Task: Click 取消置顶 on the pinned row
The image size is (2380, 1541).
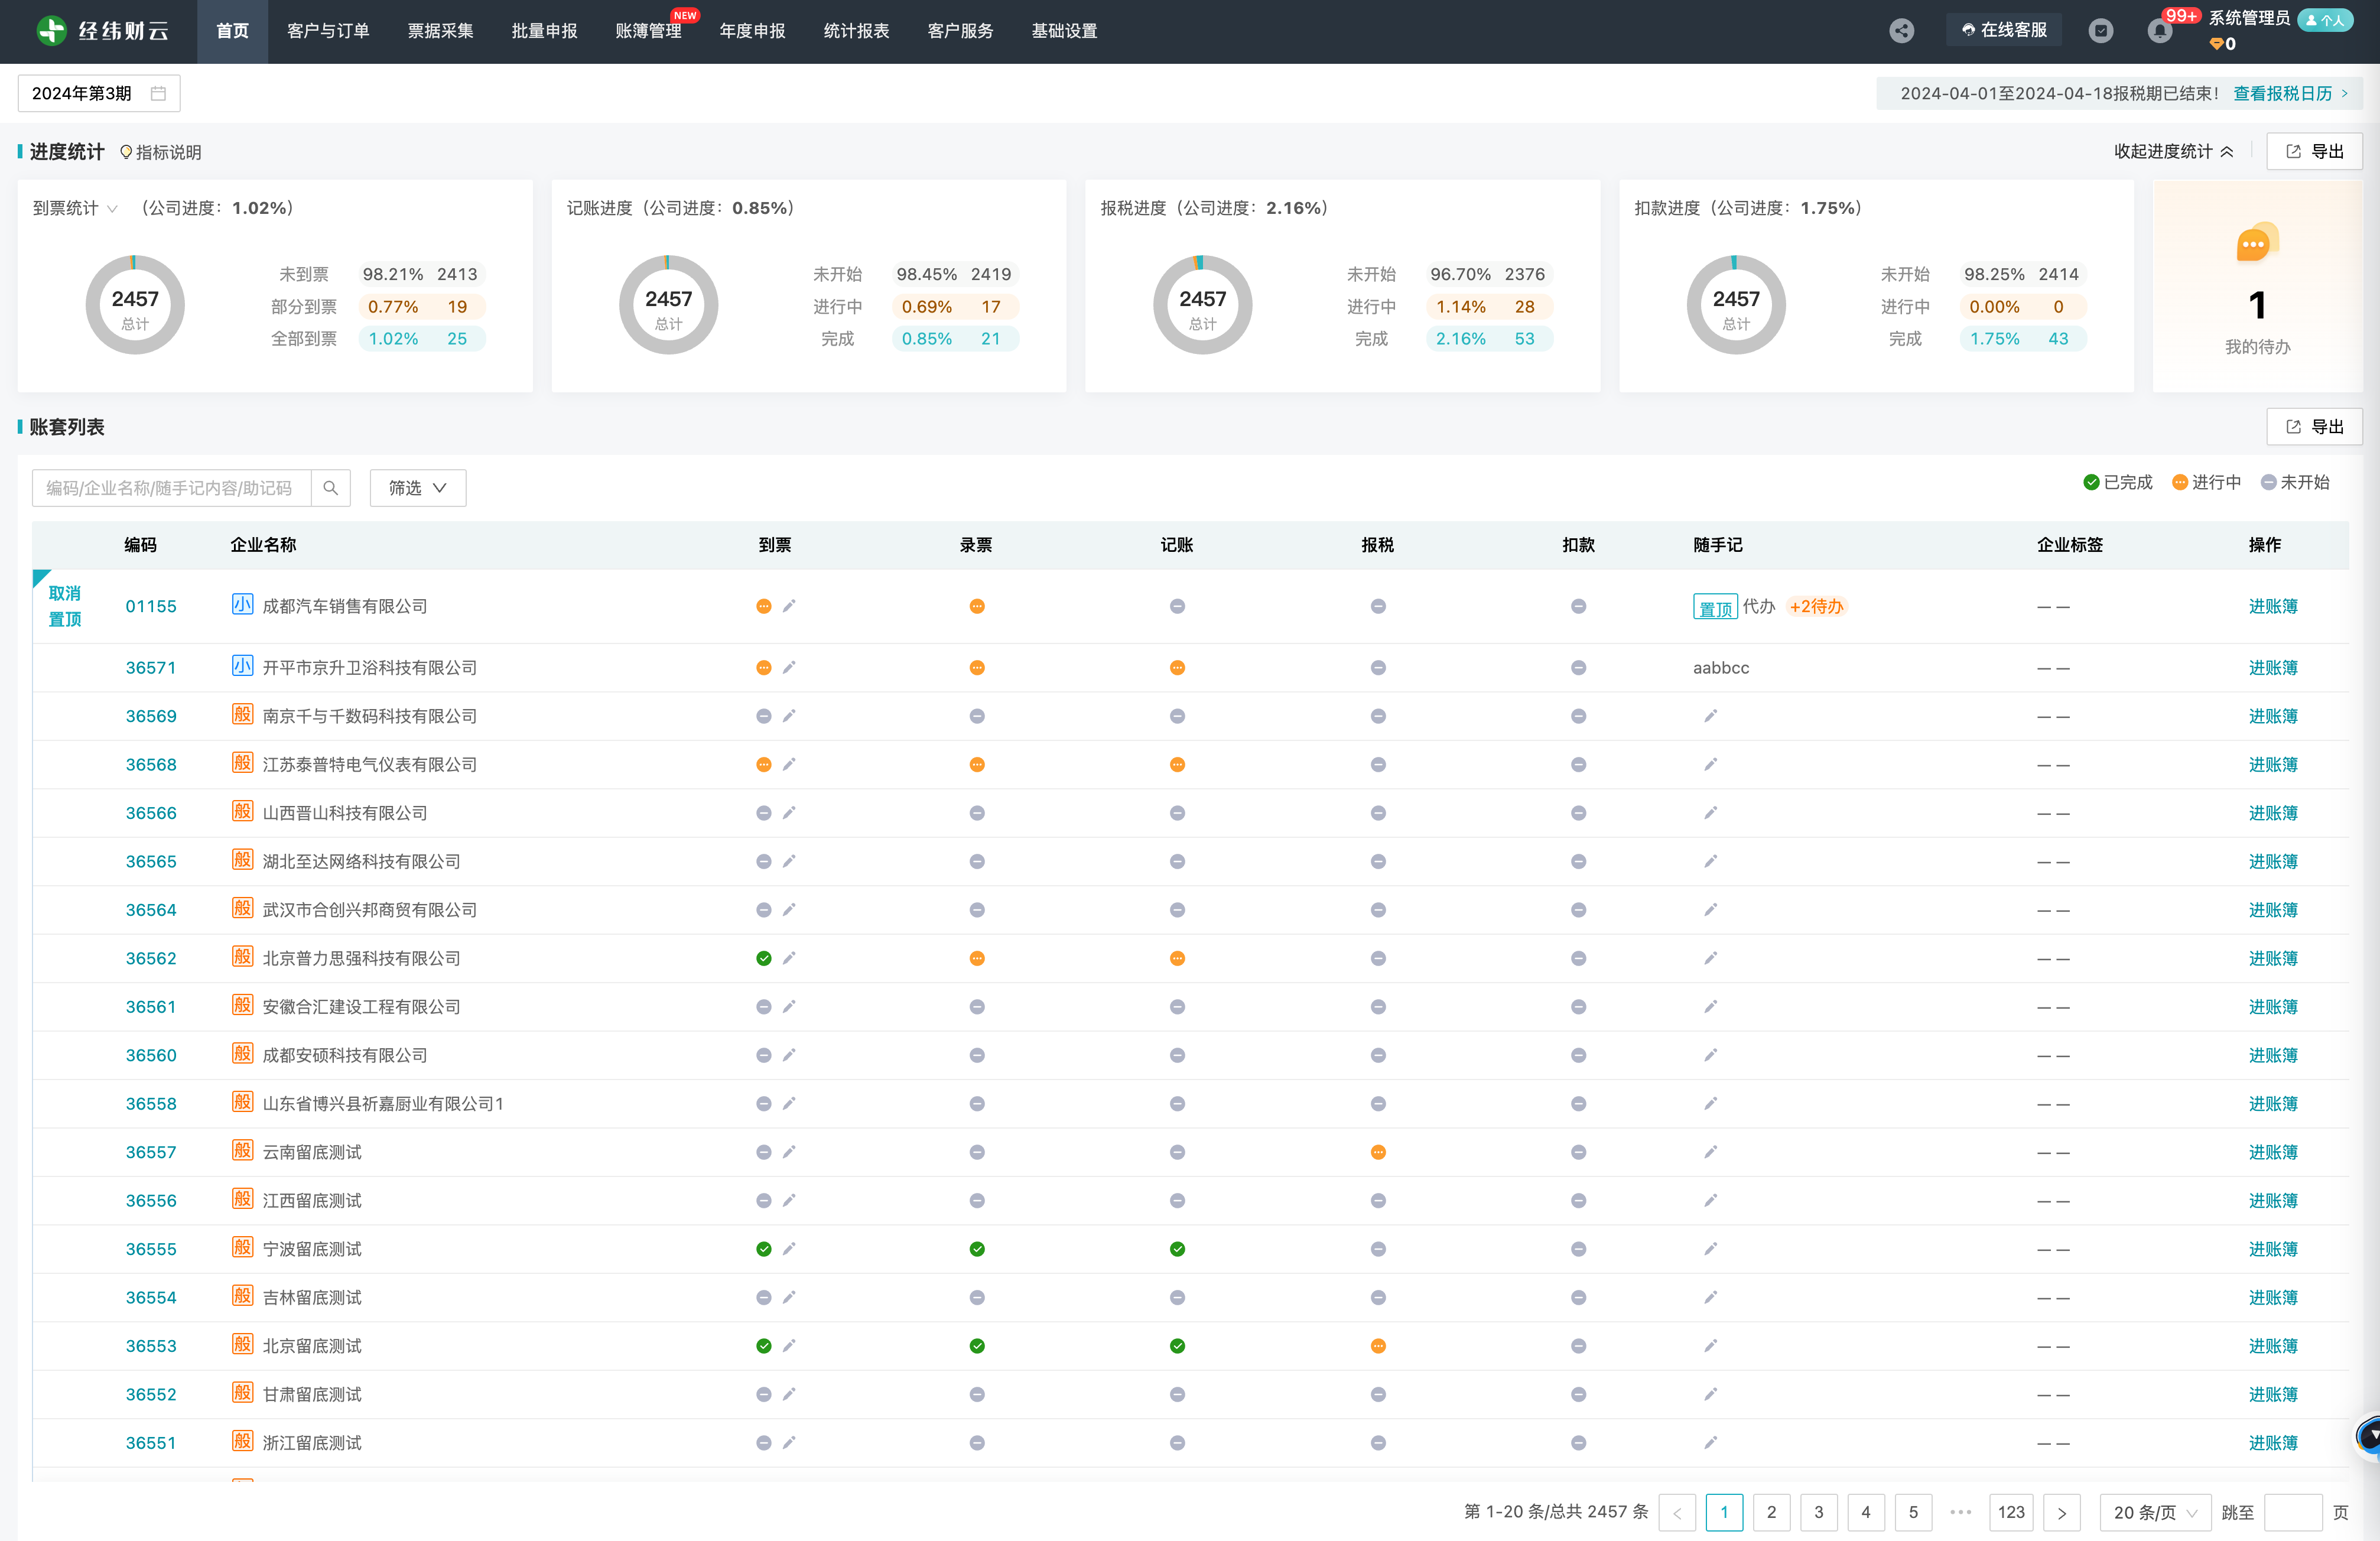Action: [65, 606]
